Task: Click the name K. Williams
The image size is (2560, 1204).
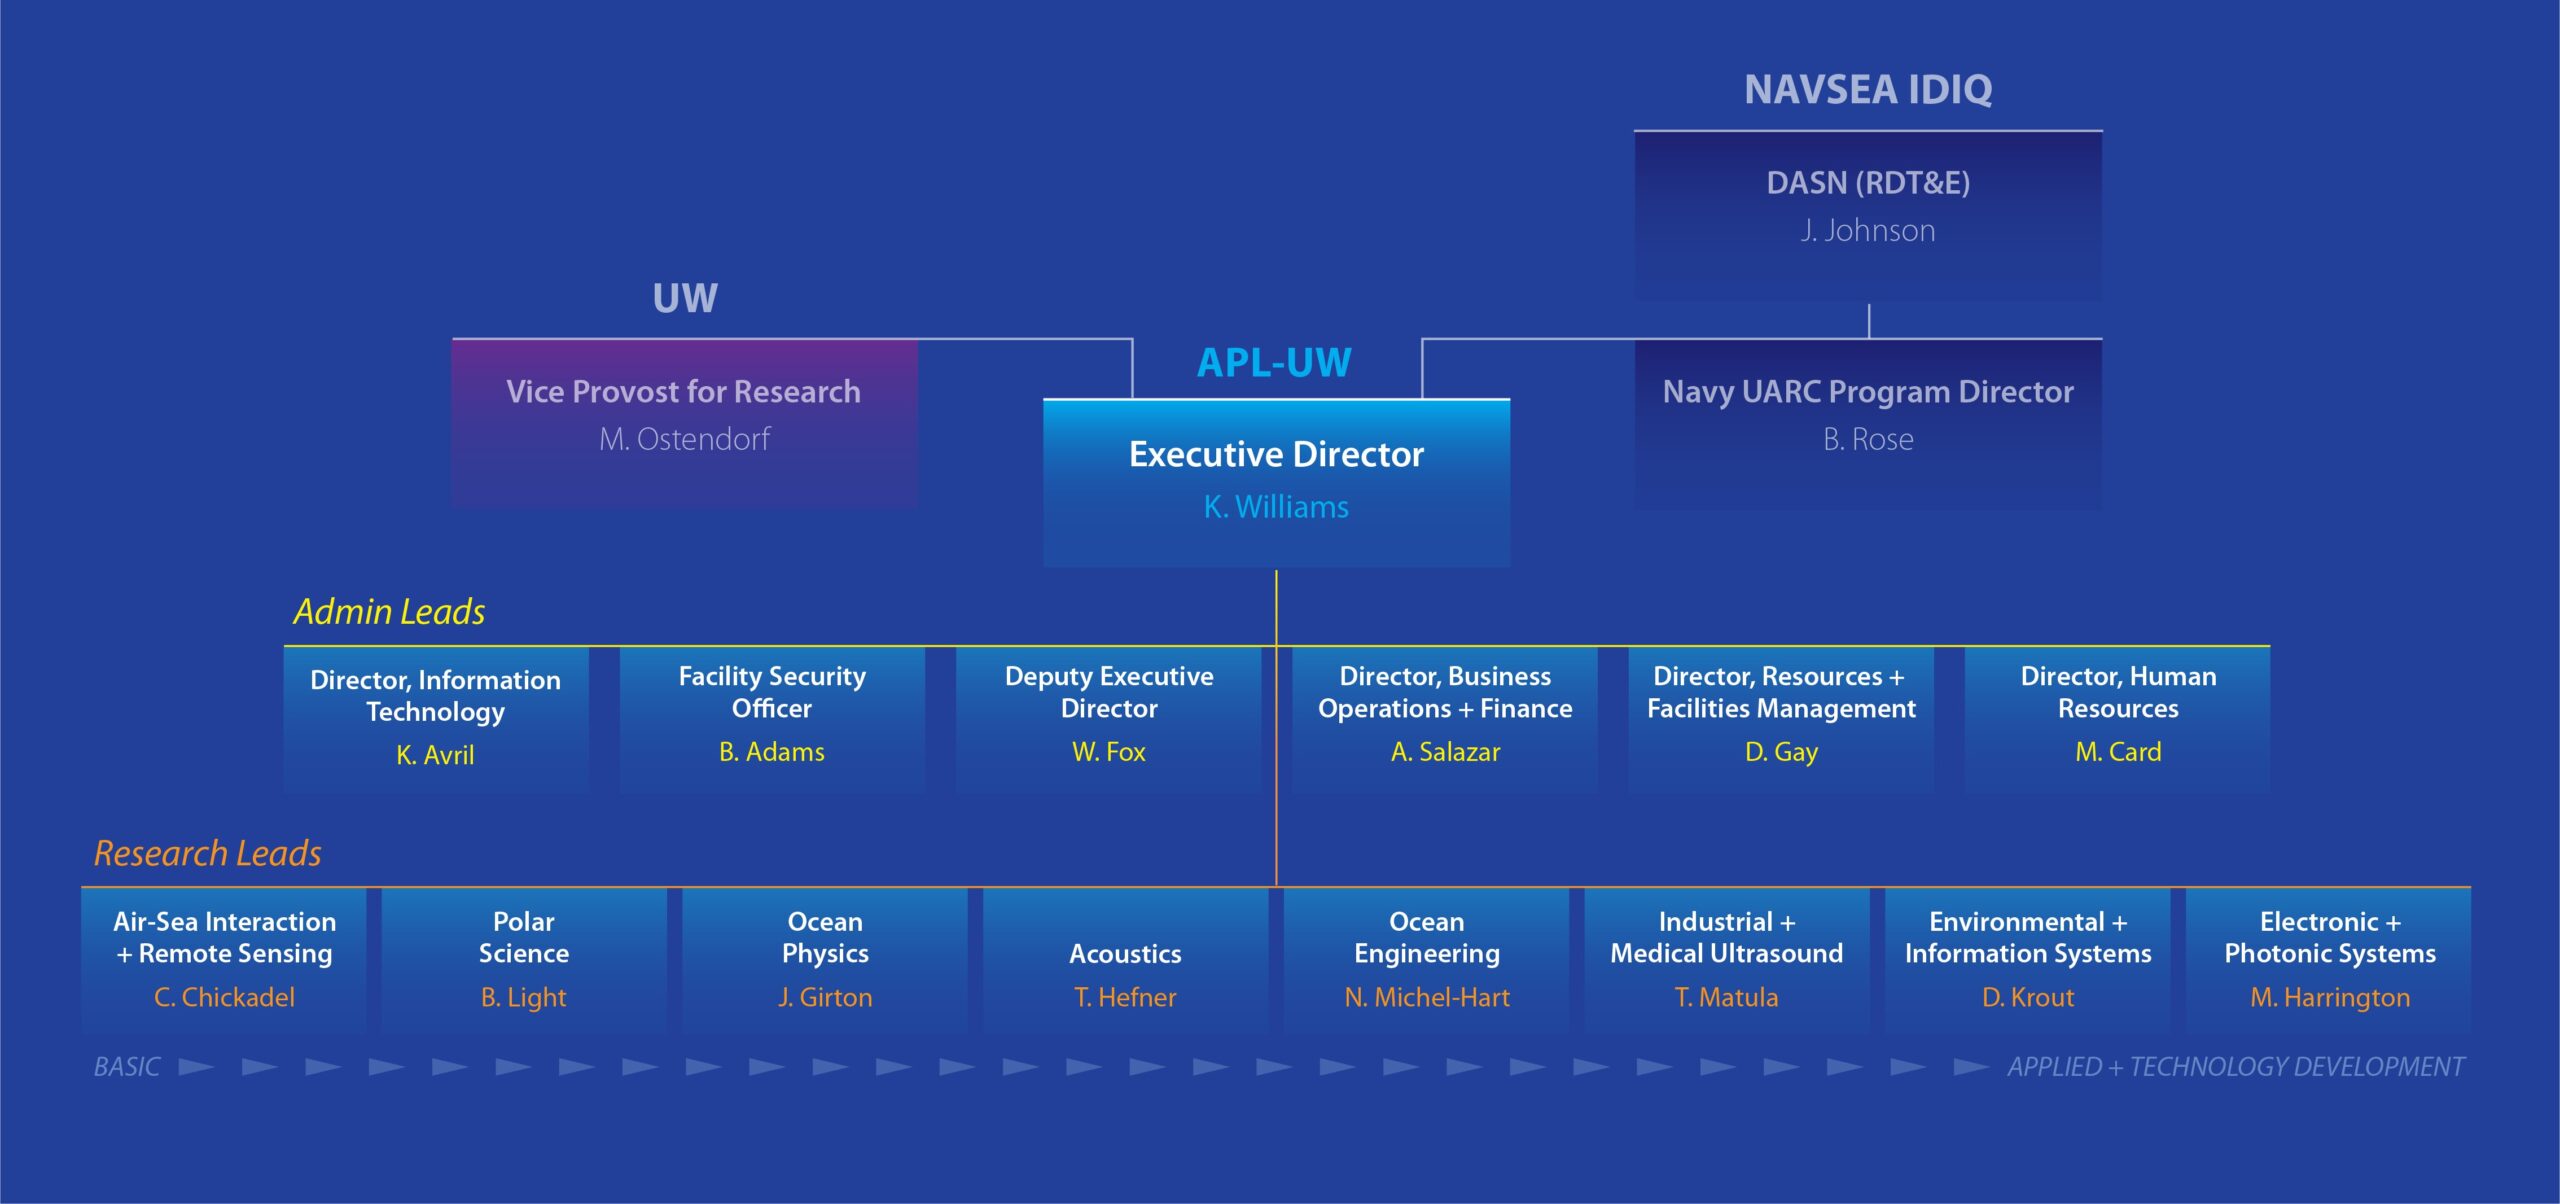Action: (1276, 507)
